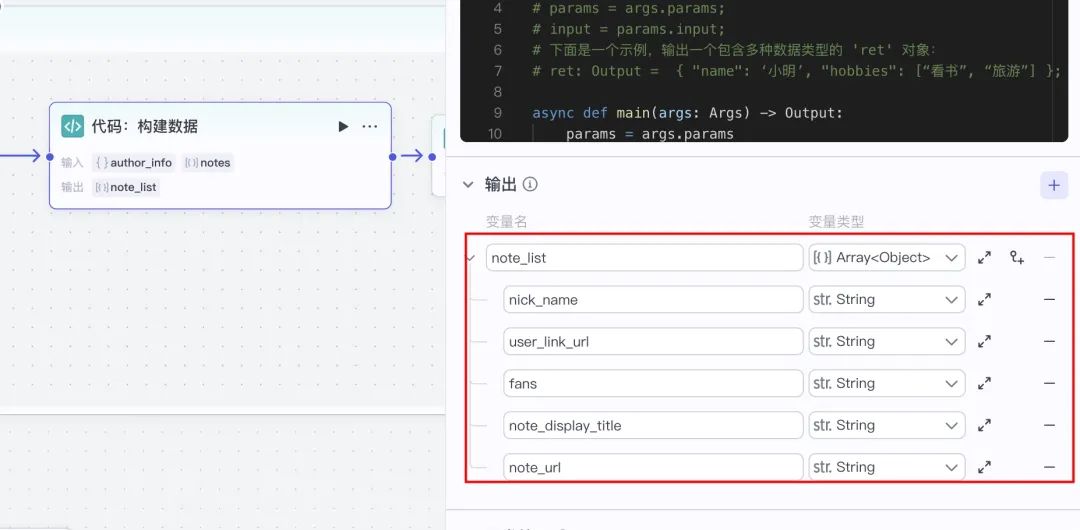
Task: Run the 代码：构建数据 node with play icon
Action: coord(343,126)
